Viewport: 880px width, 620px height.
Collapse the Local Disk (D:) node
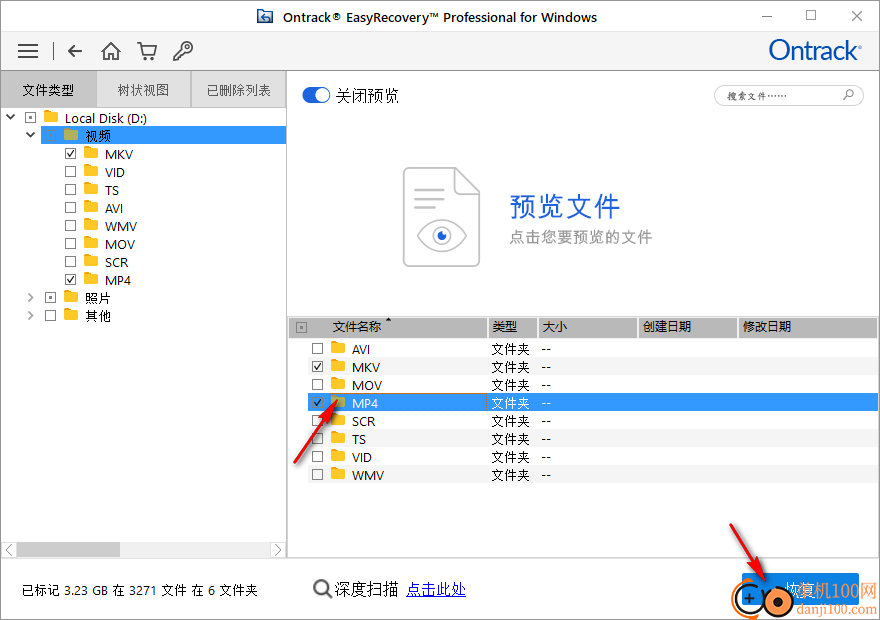[11, 117]
